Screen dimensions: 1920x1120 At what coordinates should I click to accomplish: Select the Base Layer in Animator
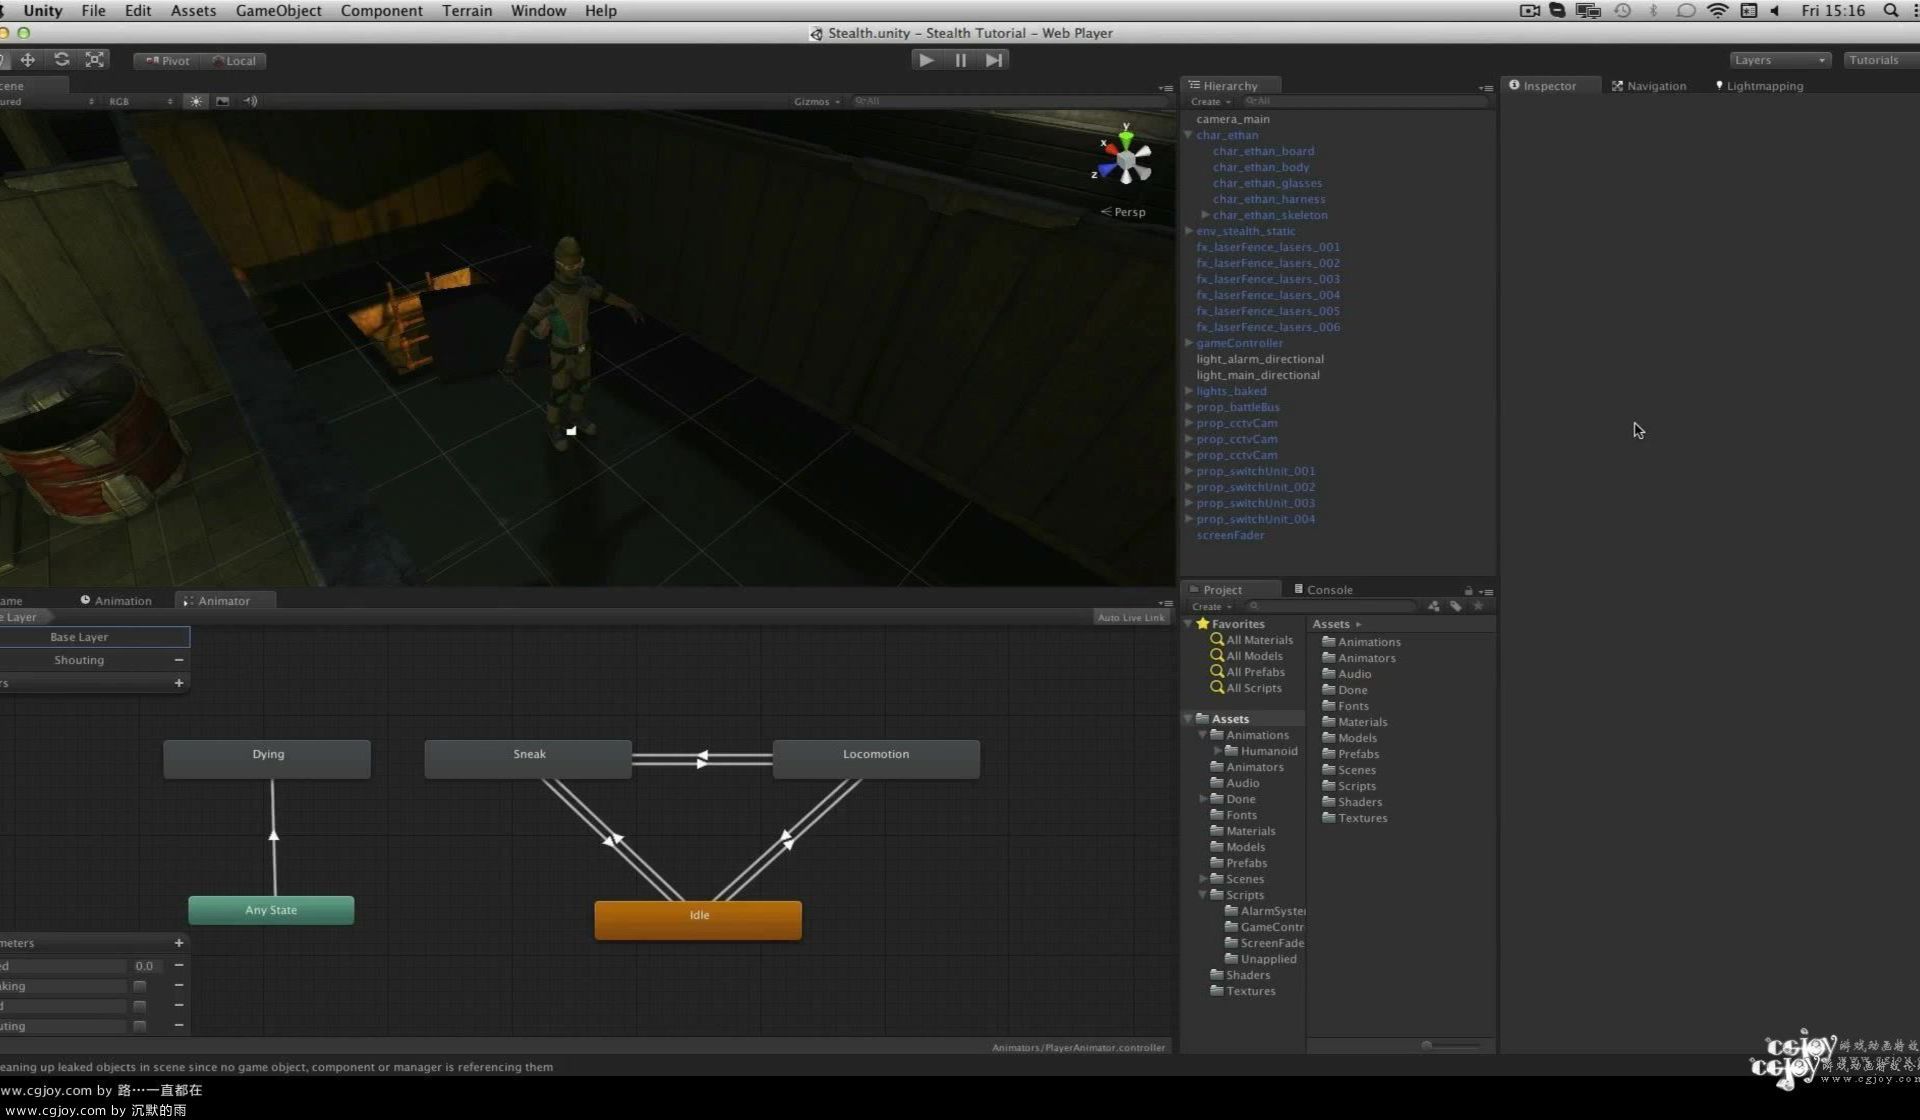[x=80, y=637]
